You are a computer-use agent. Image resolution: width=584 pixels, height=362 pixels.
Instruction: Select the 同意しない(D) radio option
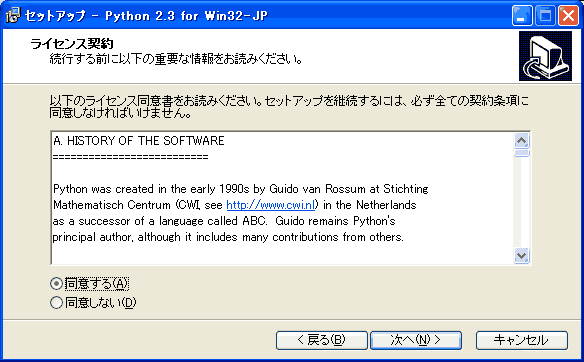(56, 302)
